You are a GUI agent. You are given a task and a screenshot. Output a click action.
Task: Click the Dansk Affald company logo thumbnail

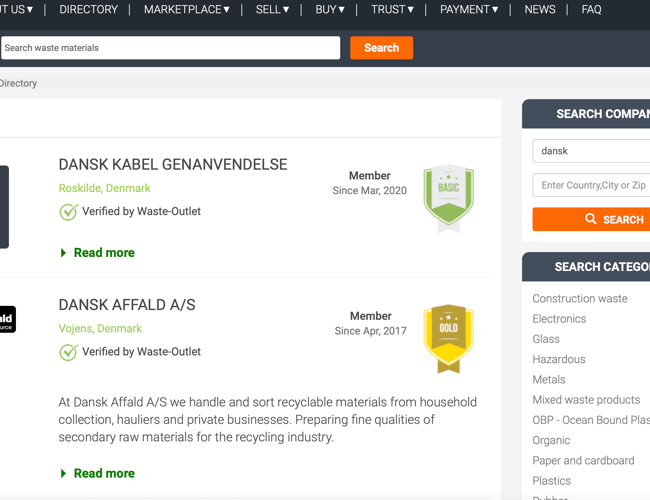[7, 319]
